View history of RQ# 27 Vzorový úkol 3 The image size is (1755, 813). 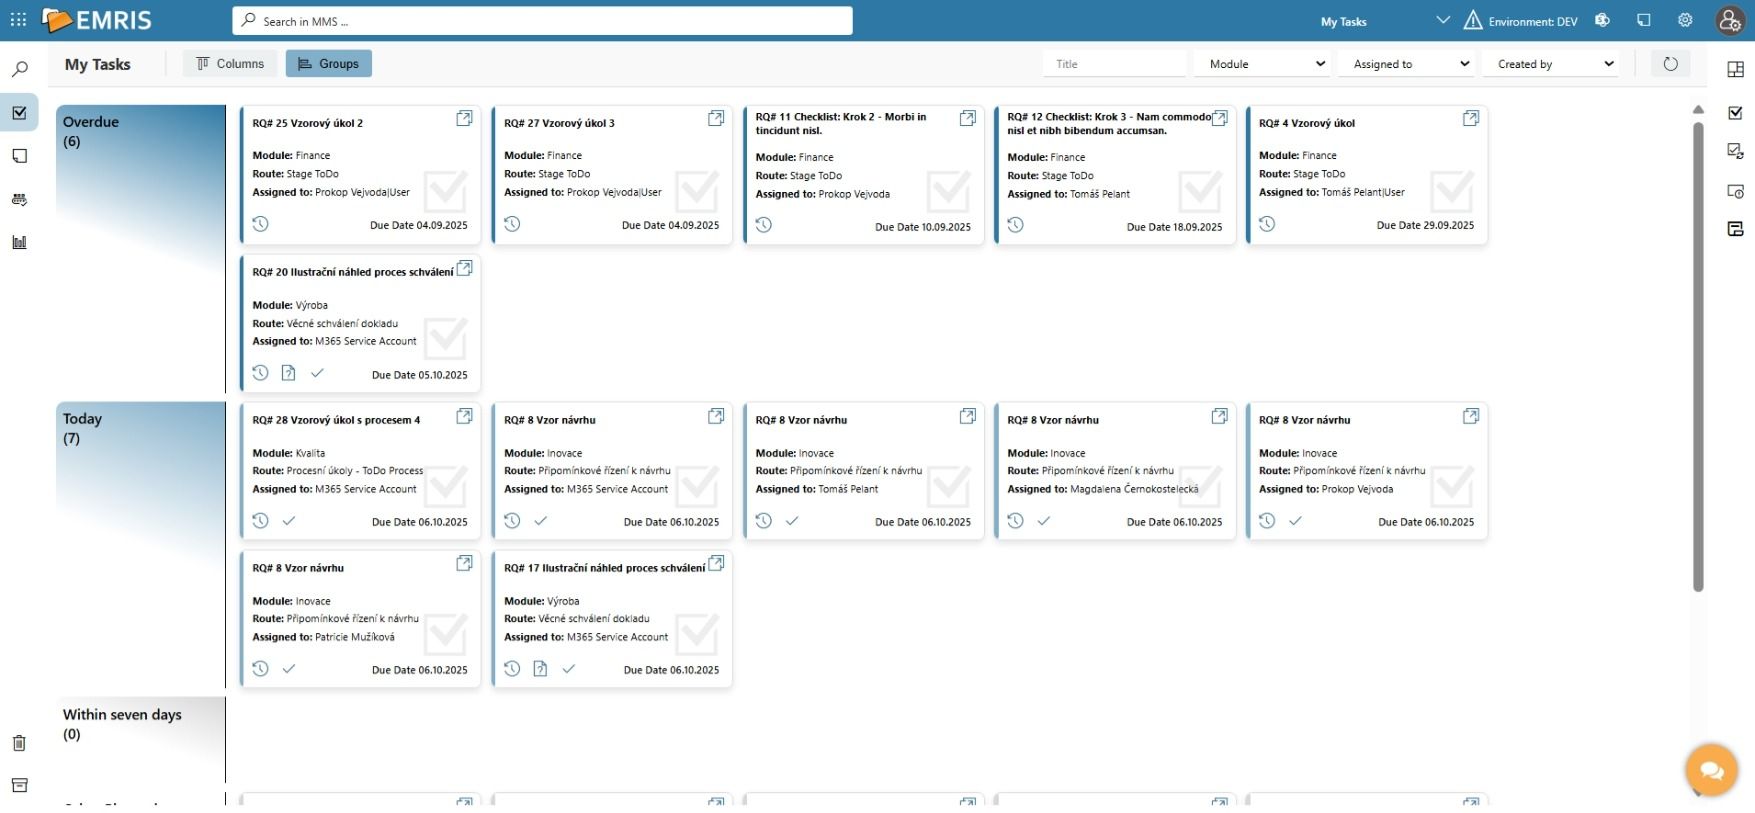512,224
